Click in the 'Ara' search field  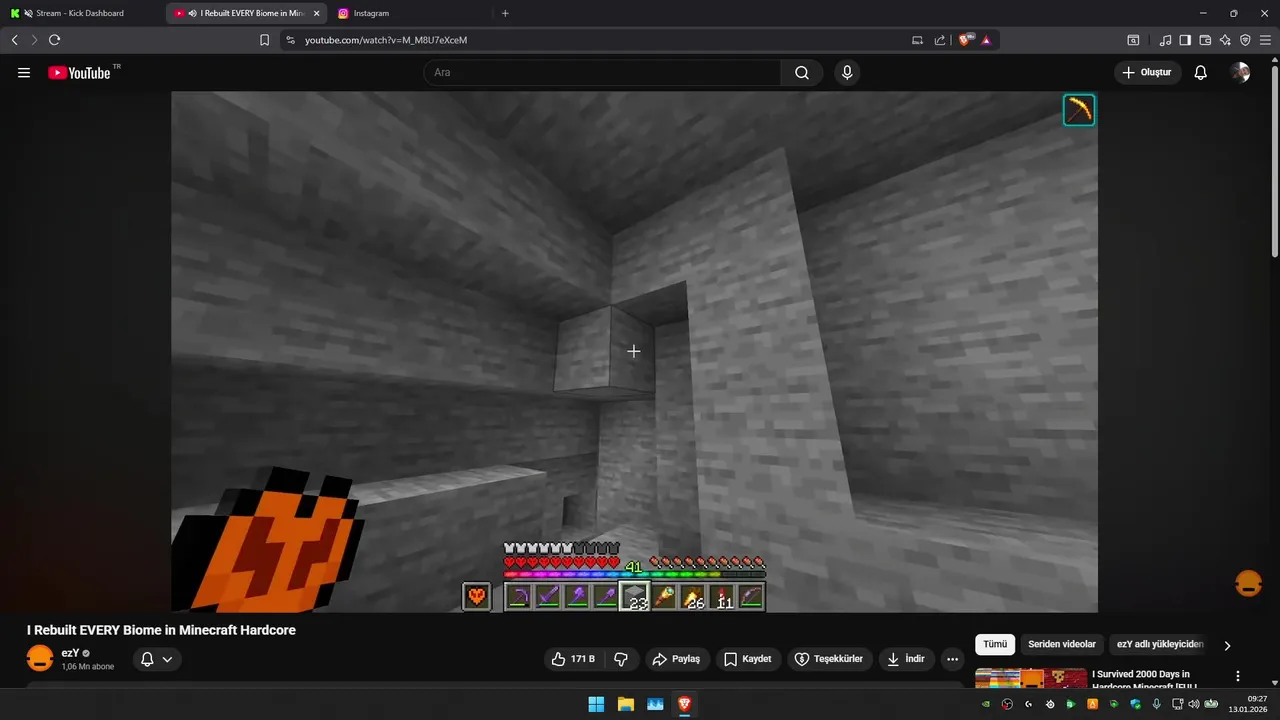pyautogui.click(x=602, y=73)
